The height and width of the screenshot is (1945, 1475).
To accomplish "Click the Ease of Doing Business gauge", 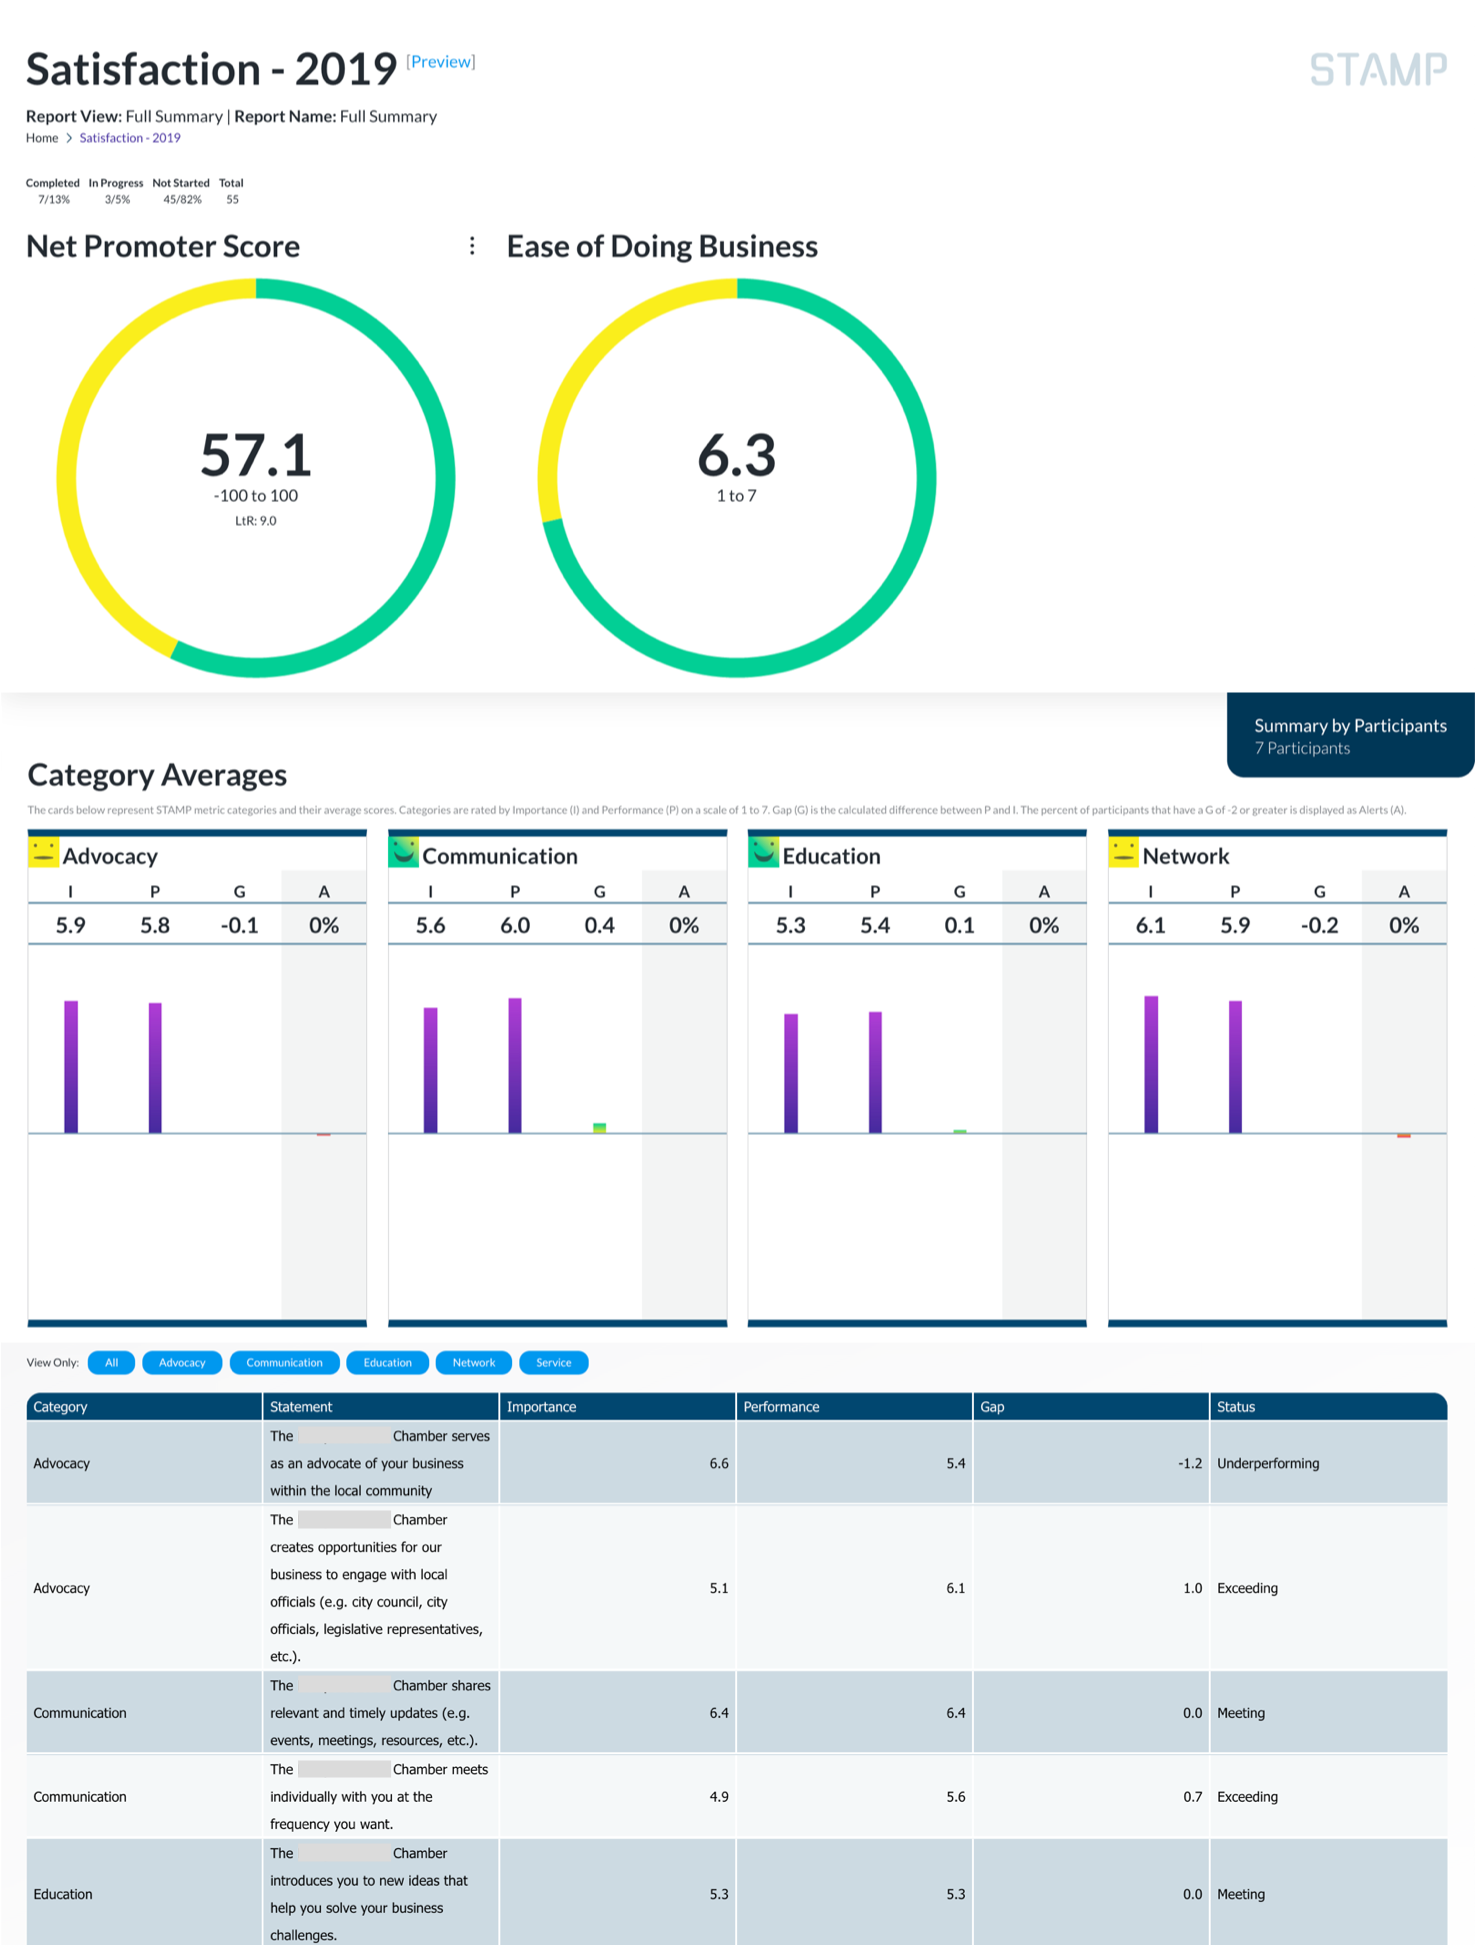I will [x=737, y=478].
